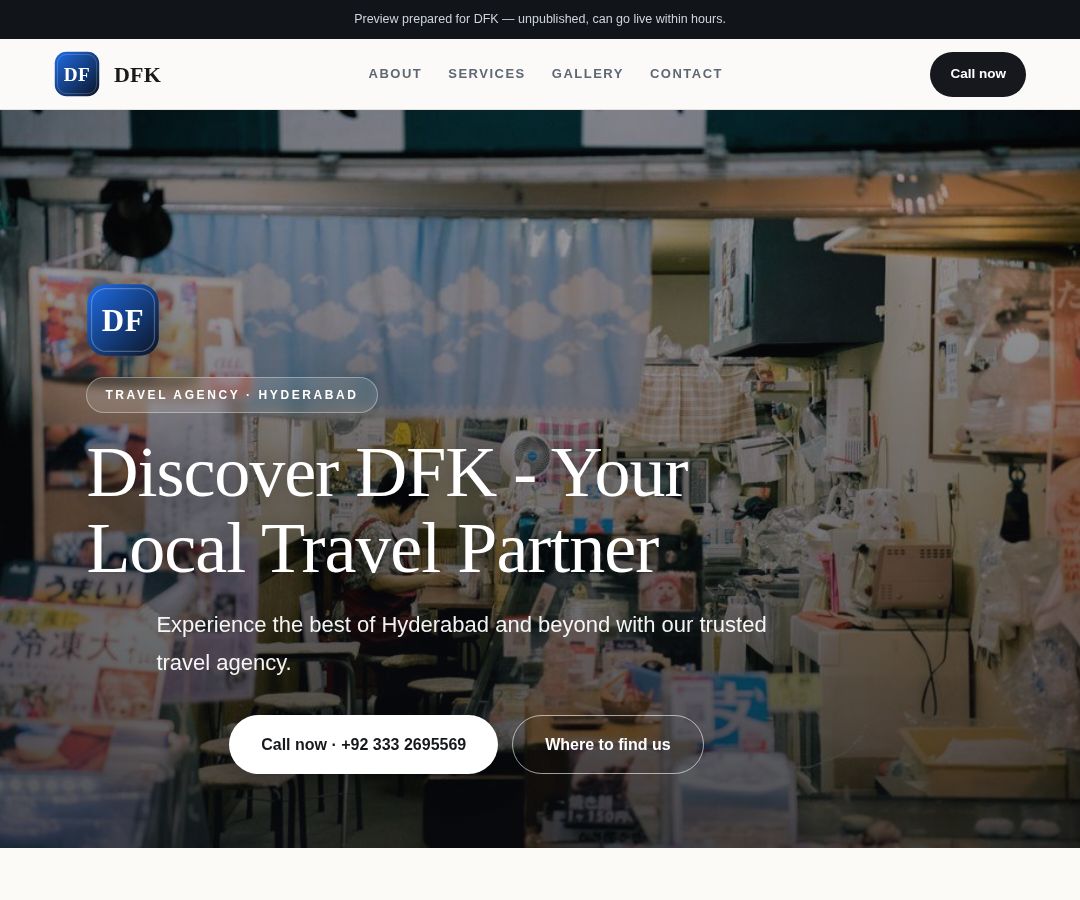The width and height of the screenshot is (1080, 900).
Task: Click the headline Discover DFK - Your Local Travel Partner
Action: (x=388, y=510)
